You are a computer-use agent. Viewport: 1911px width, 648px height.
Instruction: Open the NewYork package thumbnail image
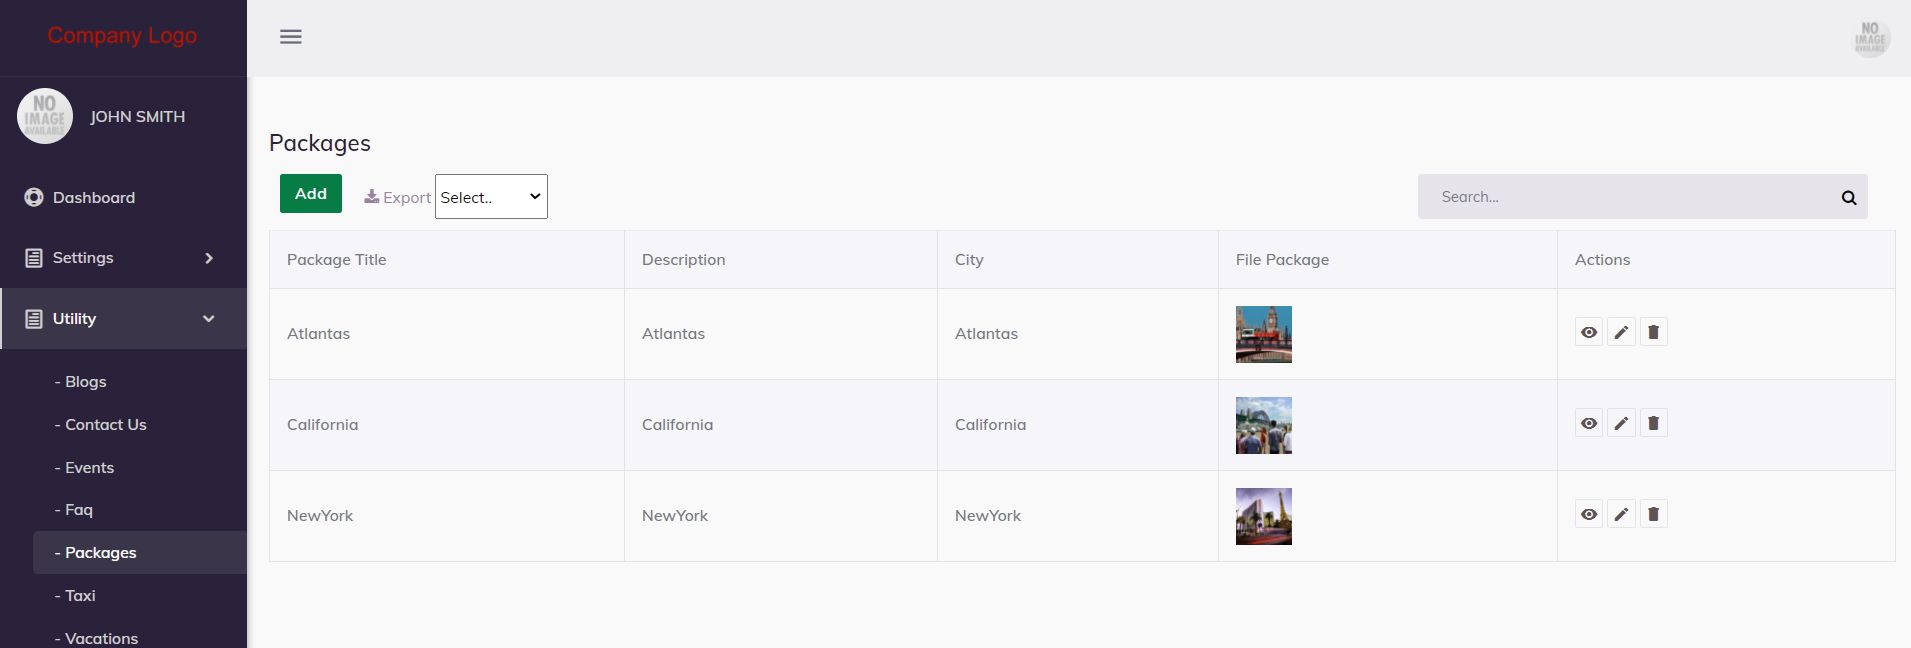pyautogui.click(x=1263, y=516)
